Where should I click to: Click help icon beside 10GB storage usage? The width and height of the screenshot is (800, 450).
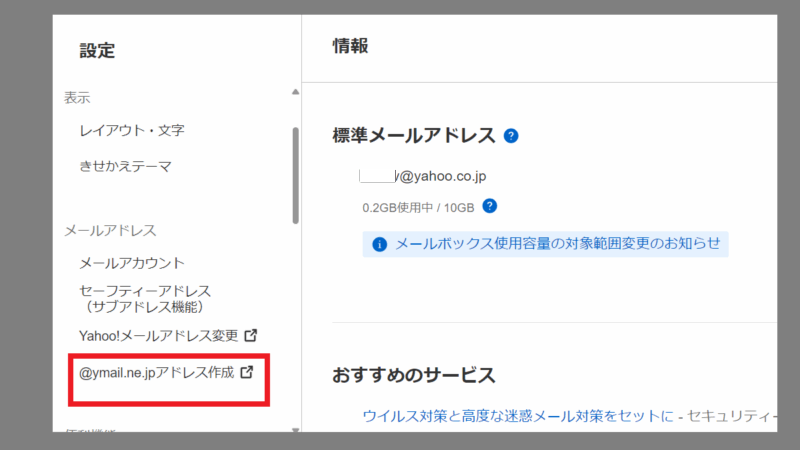coord(490,206)
